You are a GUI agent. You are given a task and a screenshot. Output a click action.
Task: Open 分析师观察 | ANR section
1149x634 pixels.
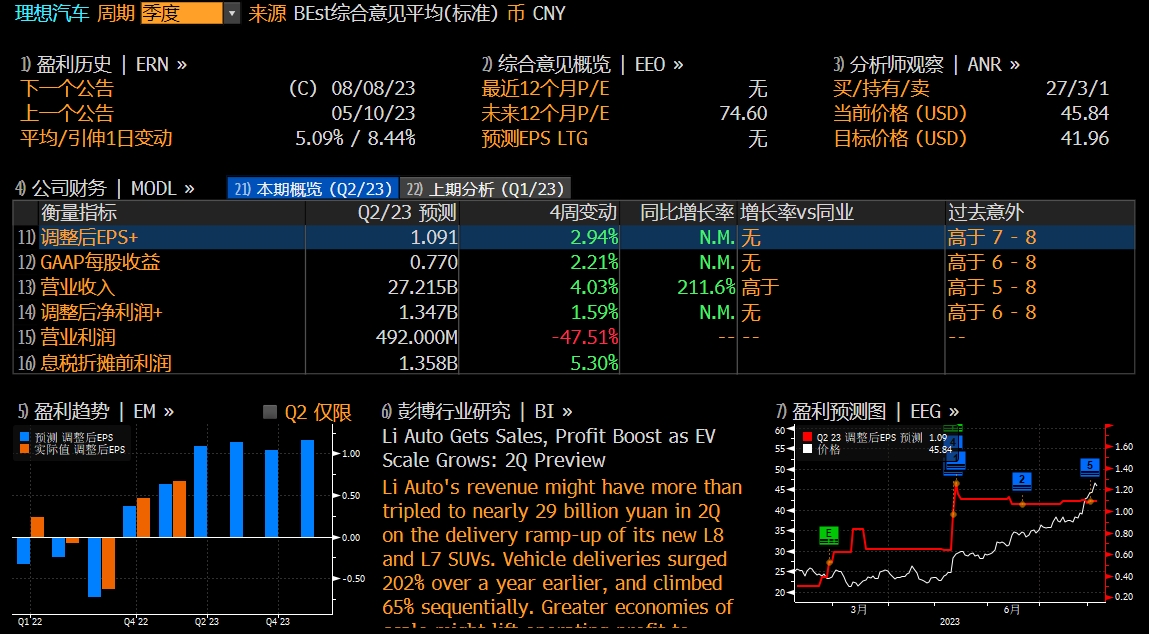926,64
